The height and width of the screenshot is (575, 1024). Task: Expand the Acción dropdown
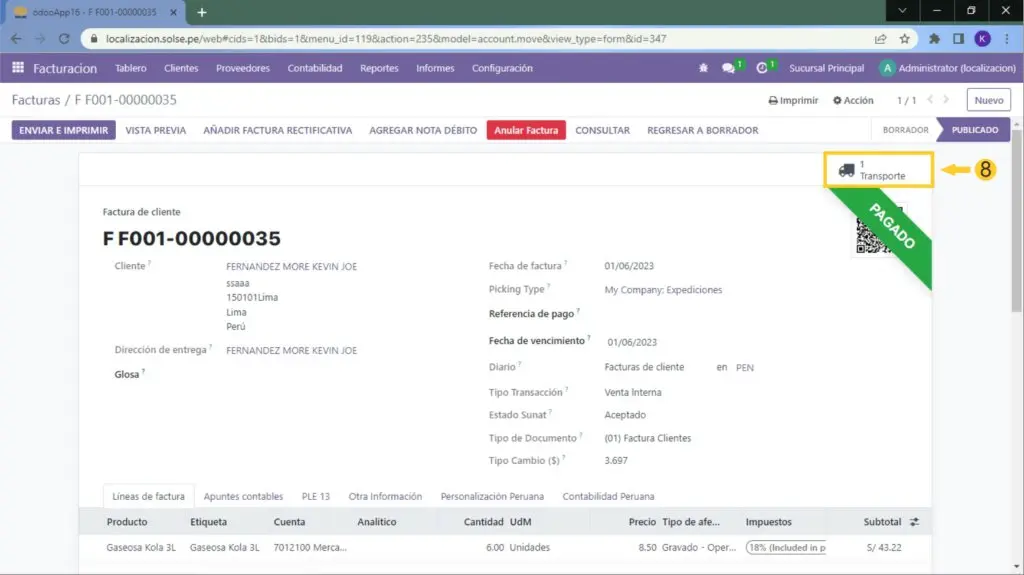point(853,100)
